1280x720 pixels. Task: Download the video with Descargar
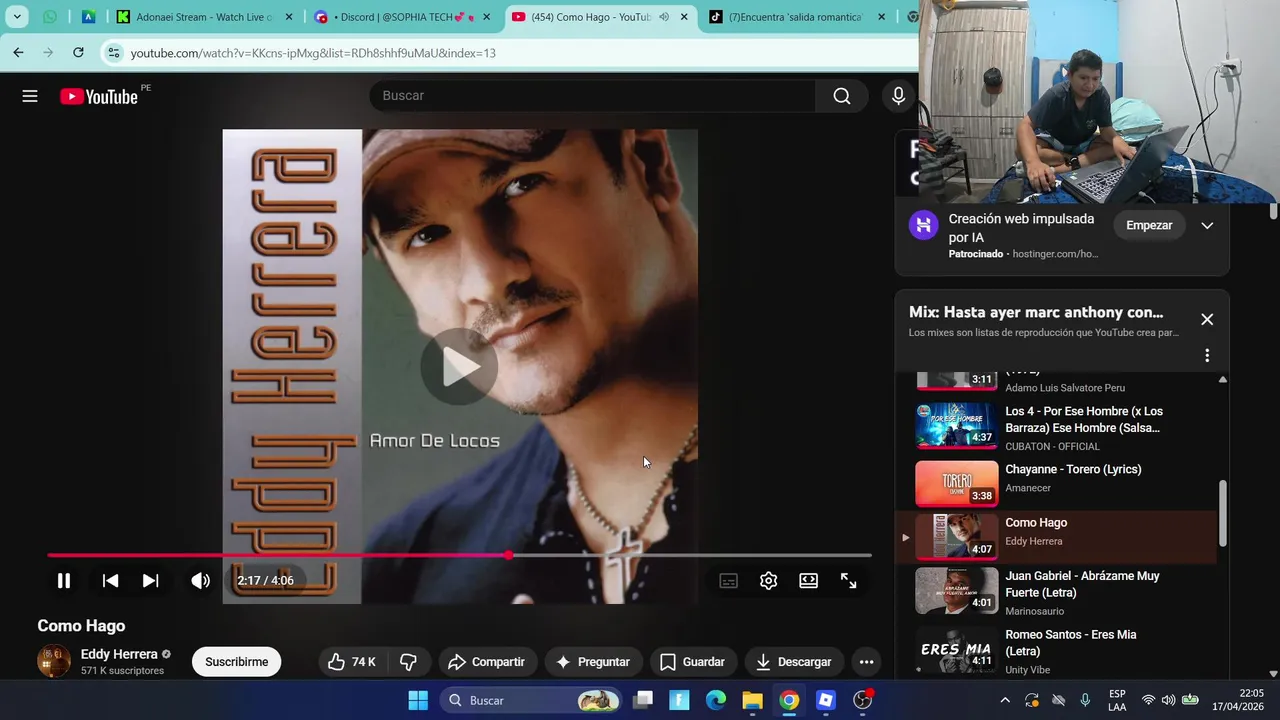[x=794, y=662]
